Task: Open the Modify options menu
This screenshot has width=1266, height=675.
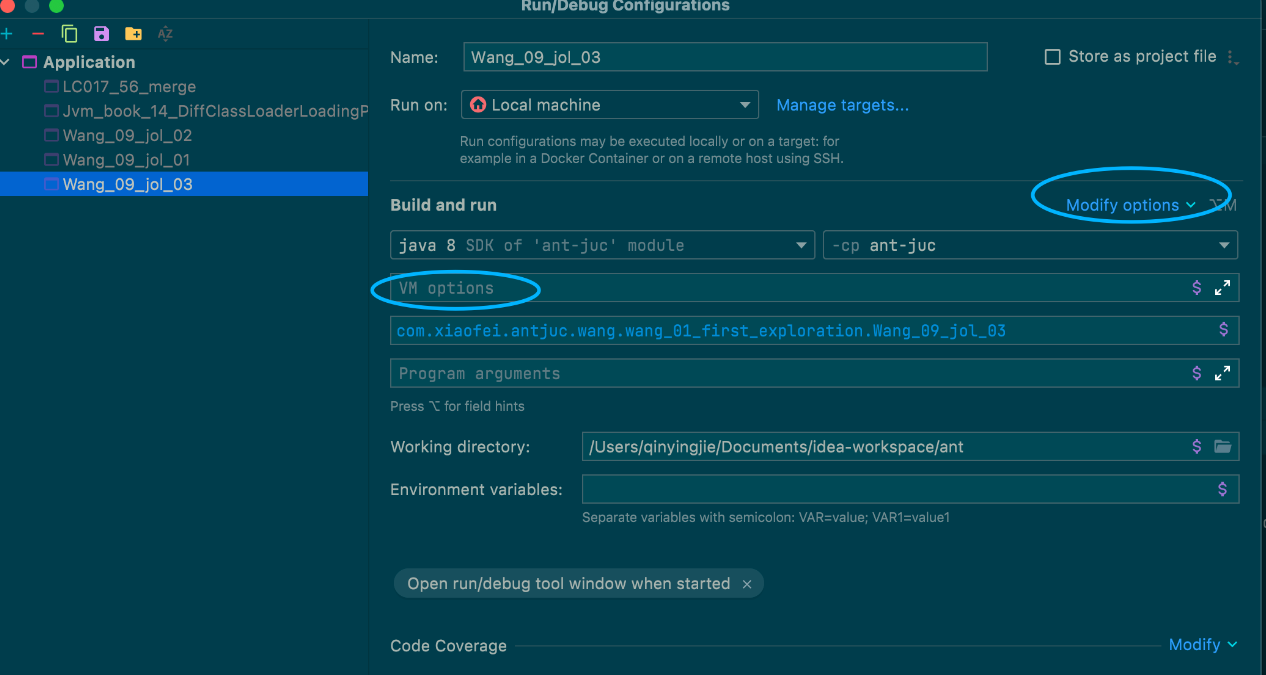Action: [x=1129, y=205]
